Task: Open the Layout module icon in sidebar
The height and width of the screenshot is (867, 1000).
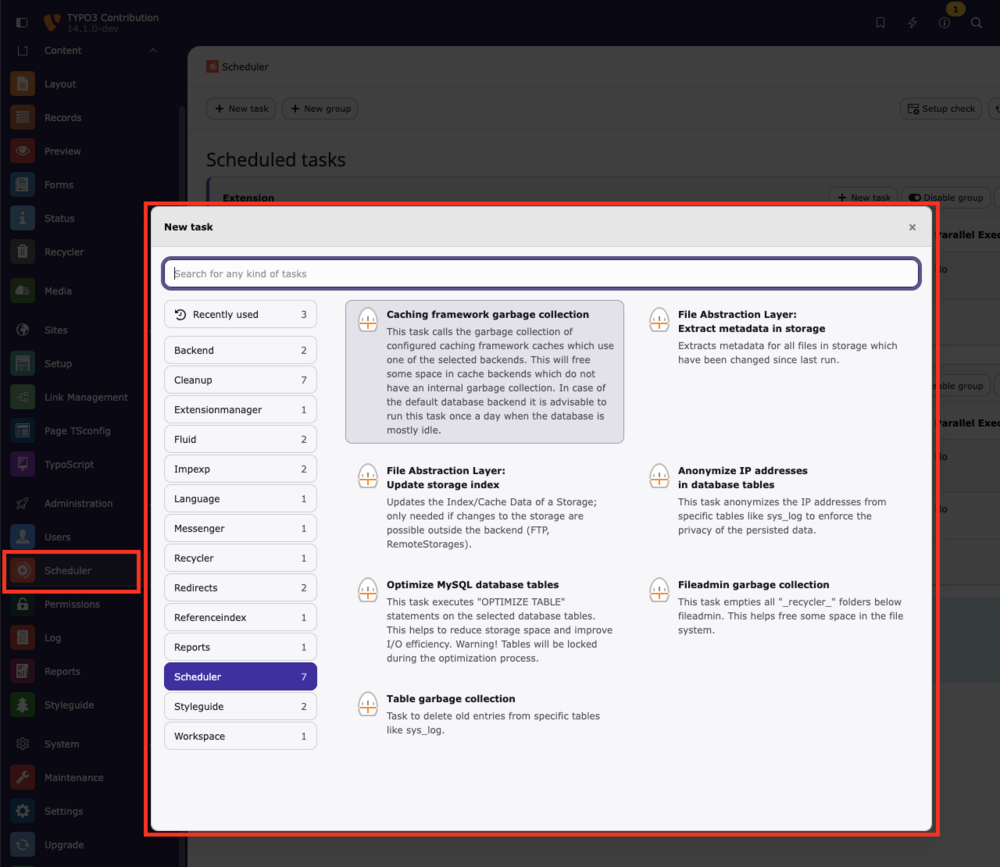Action: 22,84
